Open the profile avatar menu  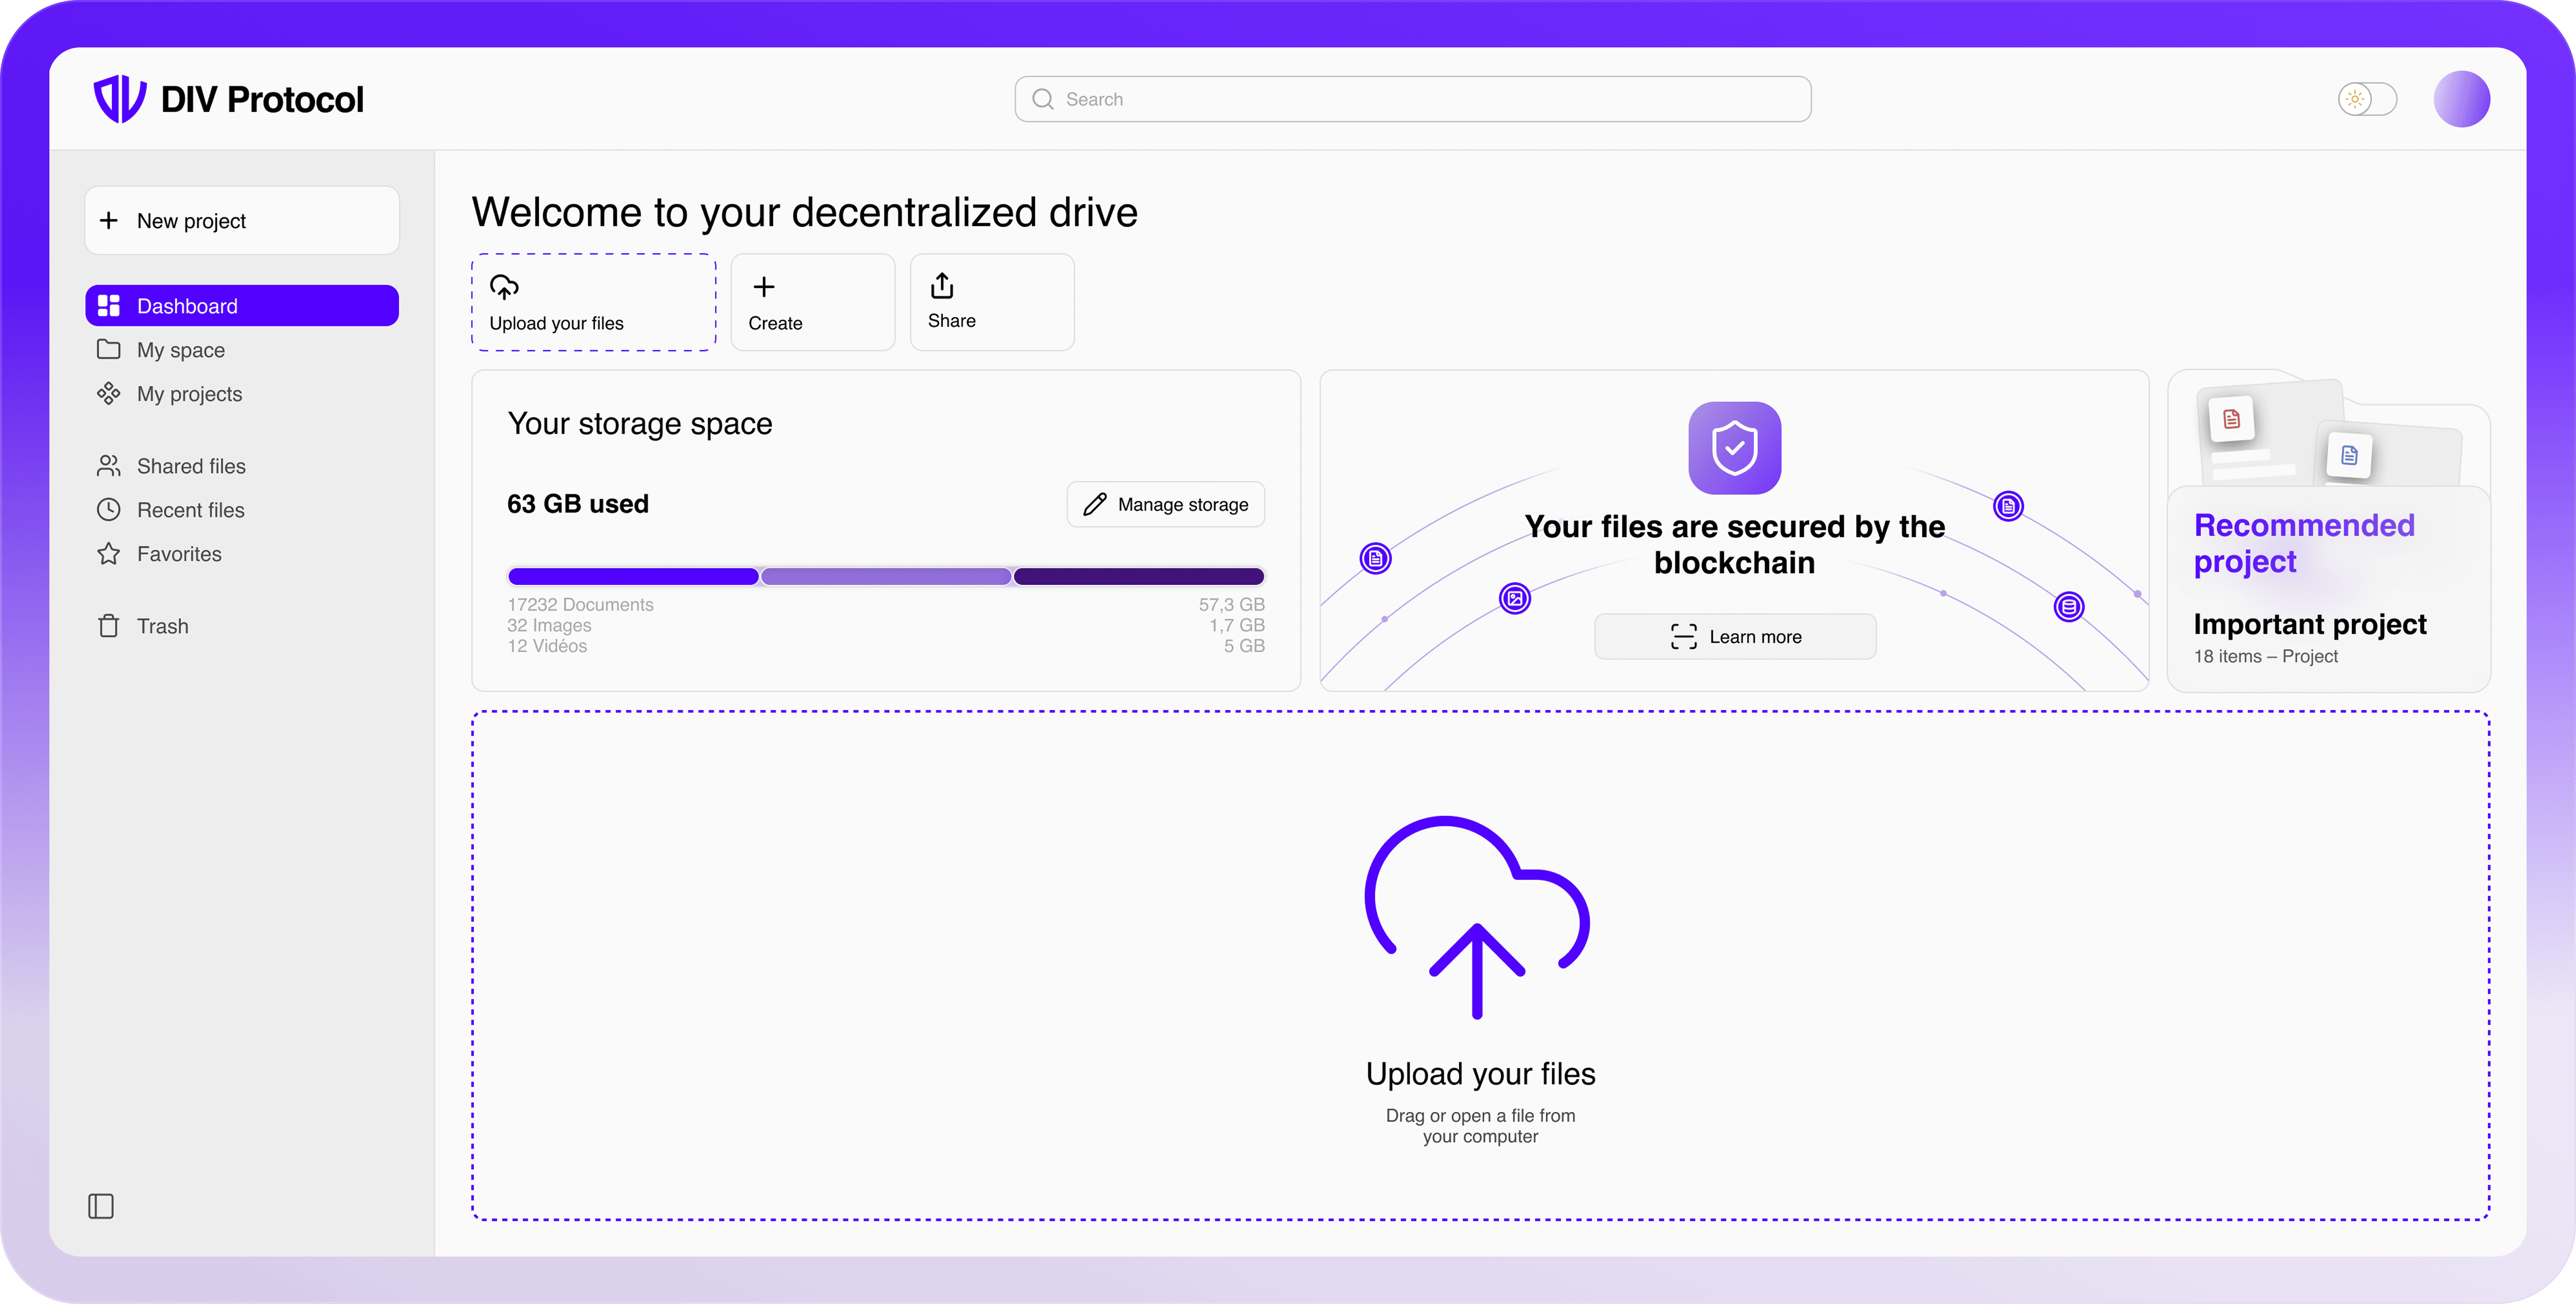2462,98
